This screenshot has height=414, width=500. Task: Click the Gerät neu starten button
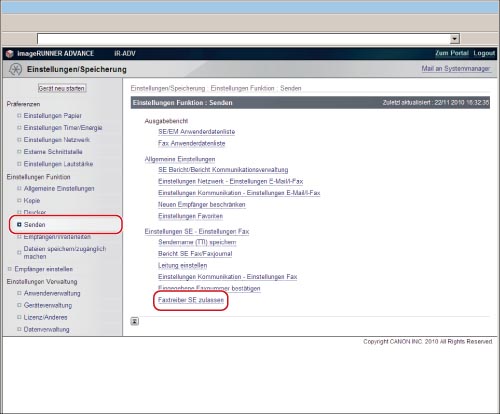(62, 88)
